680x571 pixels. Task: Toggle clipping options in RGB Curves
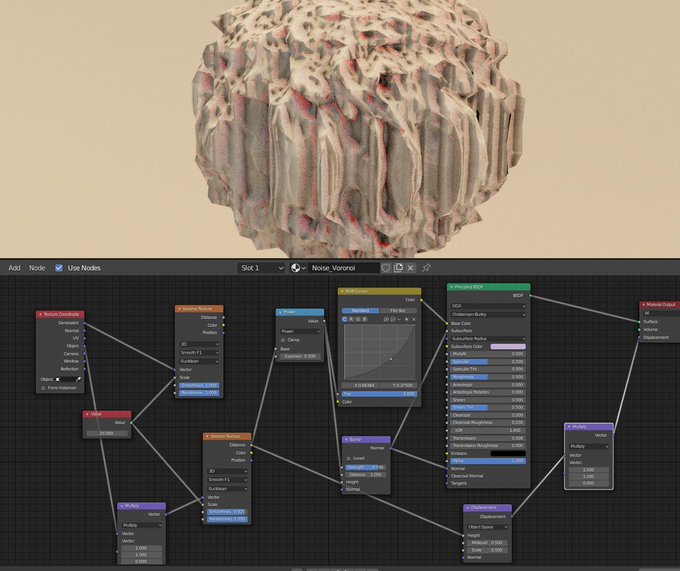pos(407,319)
